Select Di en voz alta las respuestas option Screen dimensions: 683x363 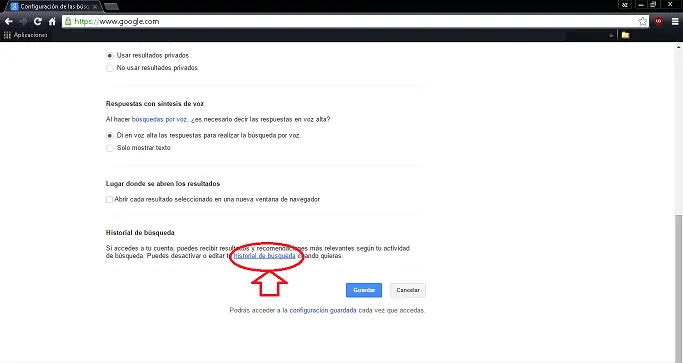110,136
